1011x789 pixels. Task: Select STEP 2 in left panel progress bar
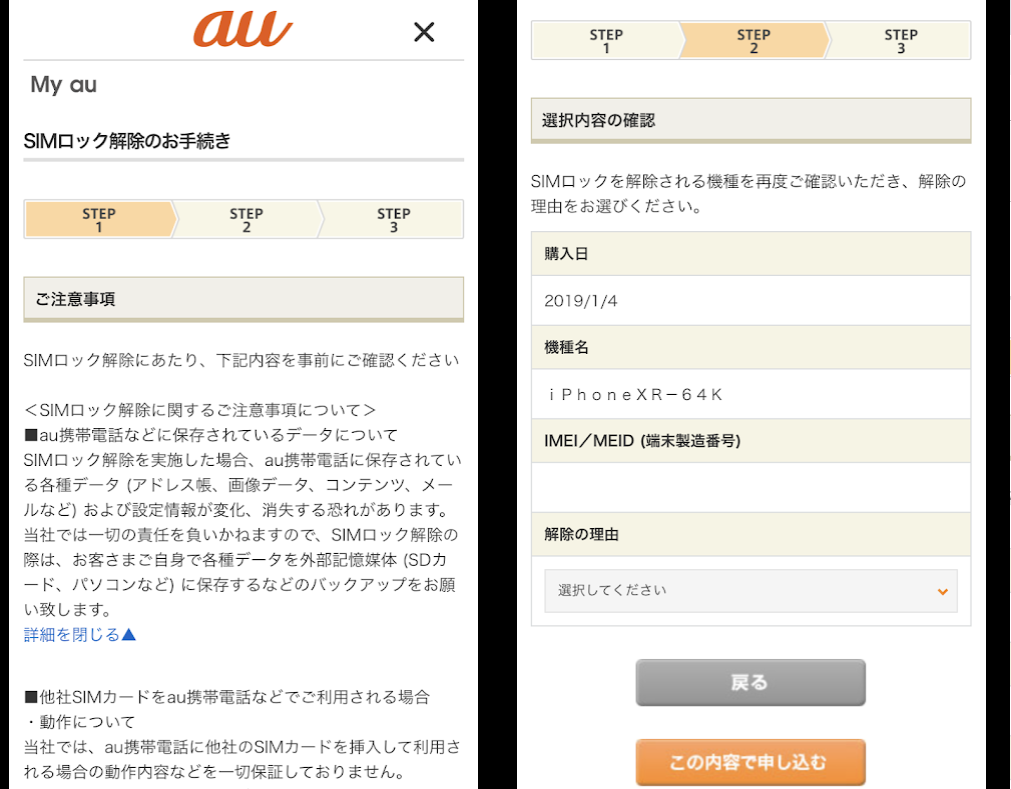[246, 220]
